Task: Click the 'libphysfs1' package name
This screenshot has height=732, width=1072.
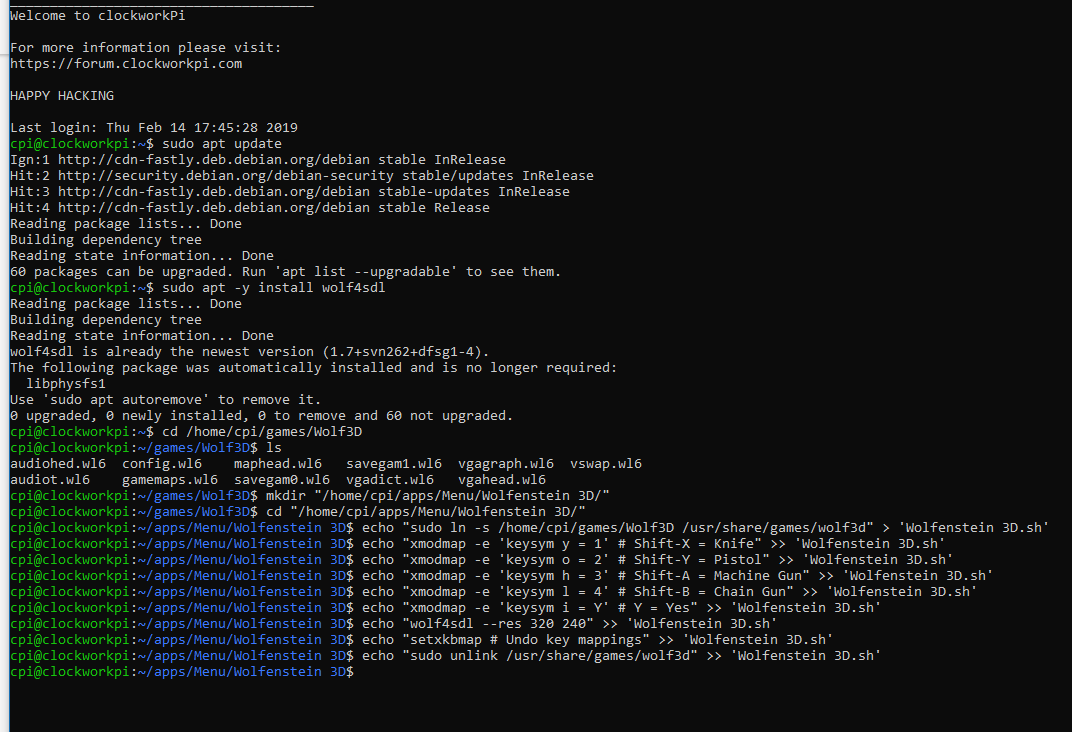Action: [66, 384]
